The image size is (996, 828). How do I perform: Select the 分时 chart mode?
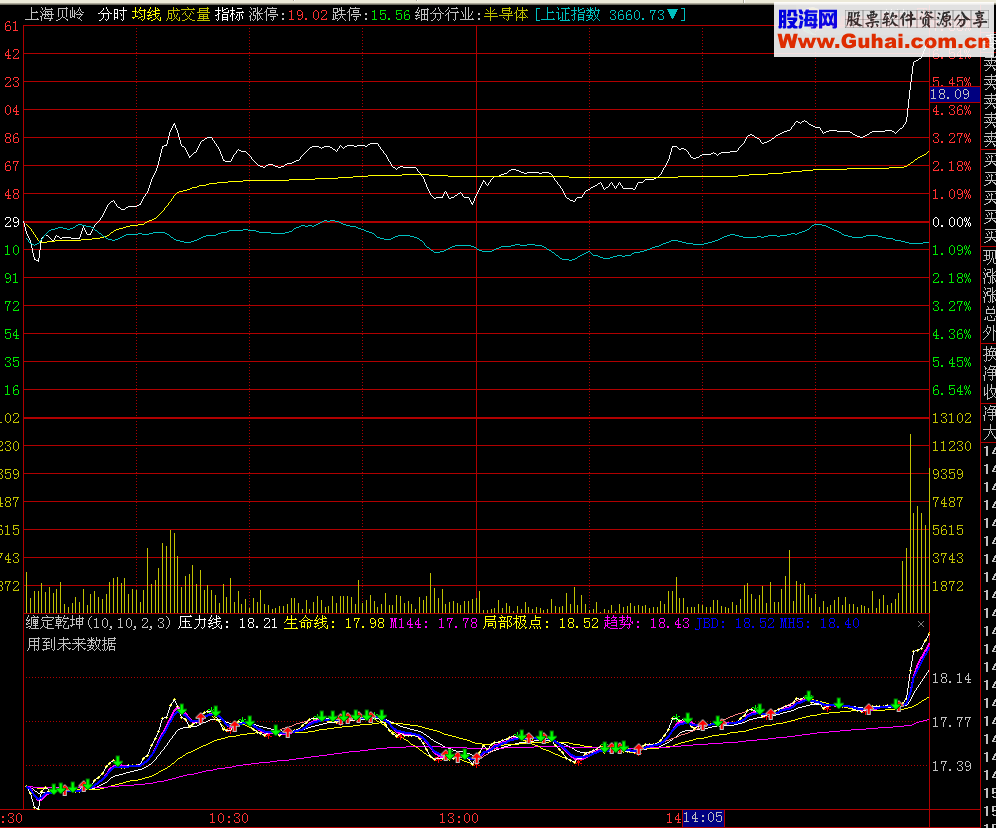click(x=113, y=15)
